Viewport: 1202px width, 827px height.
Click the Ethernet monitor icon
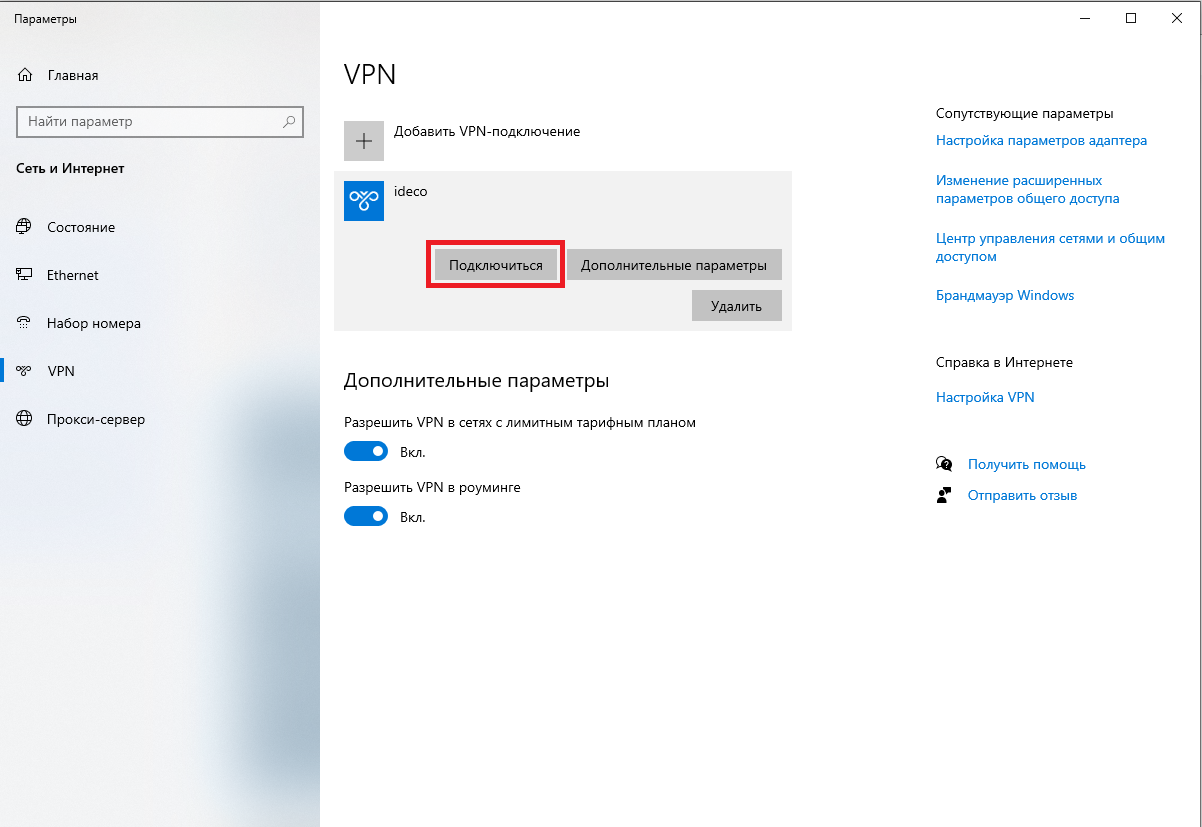[25, 275]
